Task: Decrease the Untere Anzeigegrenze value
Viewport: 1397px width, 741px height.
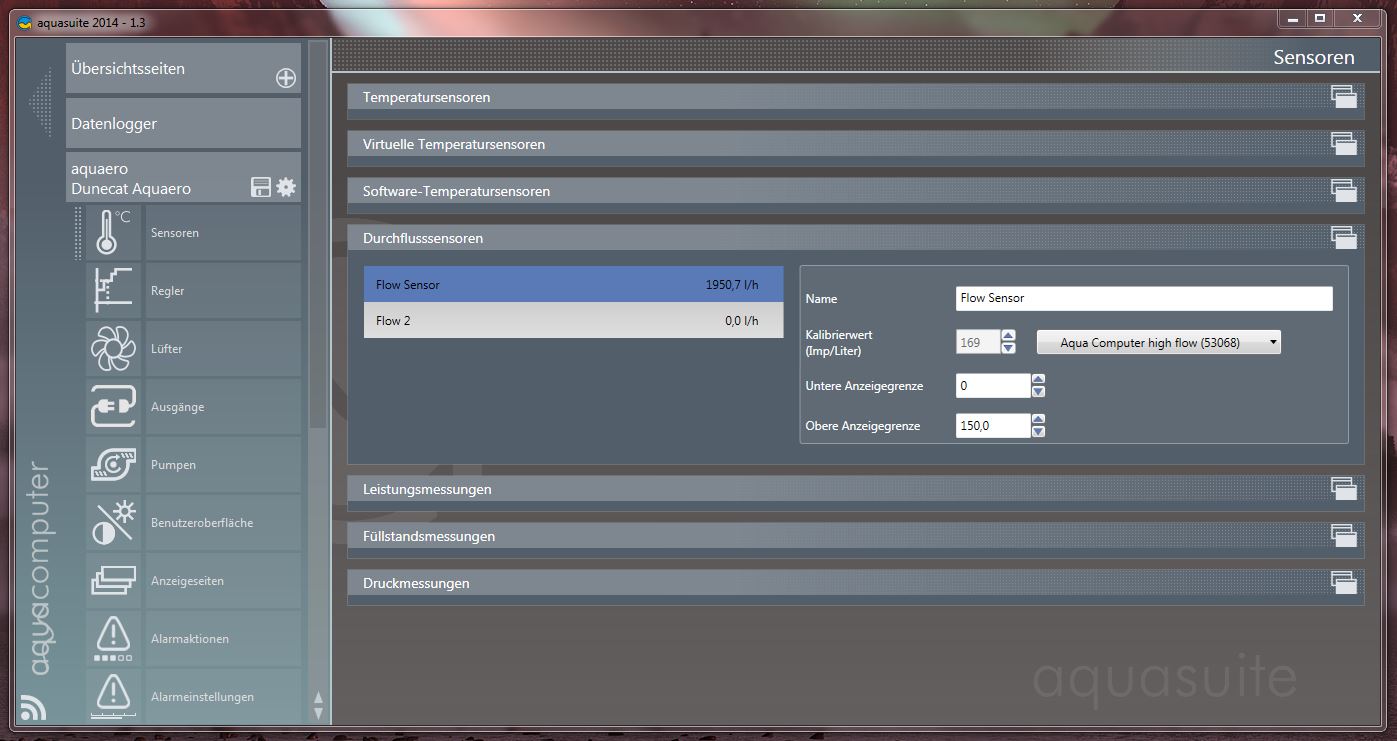Action: click(x=1038, y=392)
